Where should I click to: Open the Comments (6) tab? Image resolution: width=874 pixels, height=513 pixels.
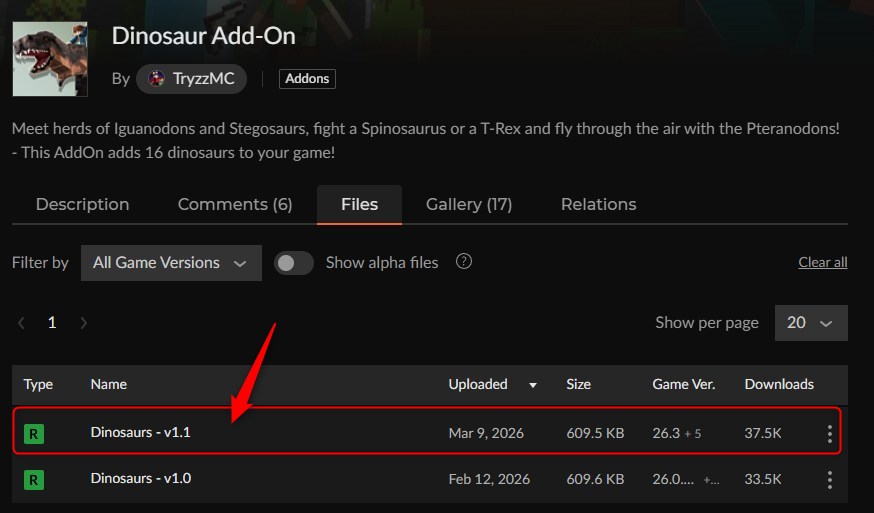235,204
